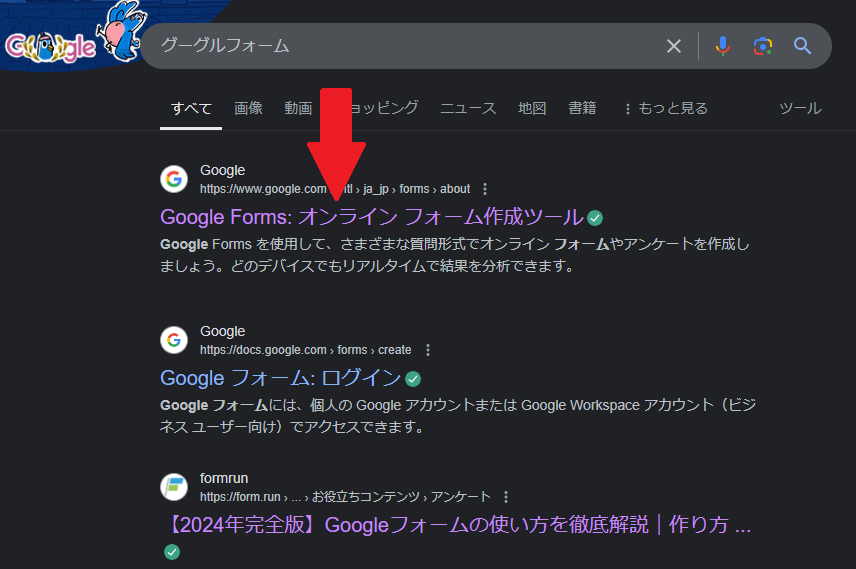
Task: Open Google Forms: オンライン フォーム作成ツール link
Action: [371, 217]
